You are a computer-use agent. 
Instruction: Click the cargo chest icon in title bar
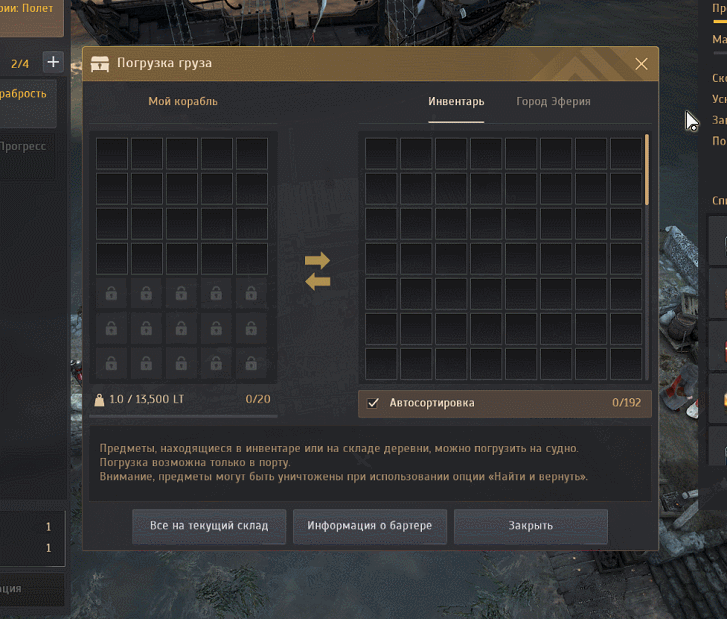pos(100,64)
